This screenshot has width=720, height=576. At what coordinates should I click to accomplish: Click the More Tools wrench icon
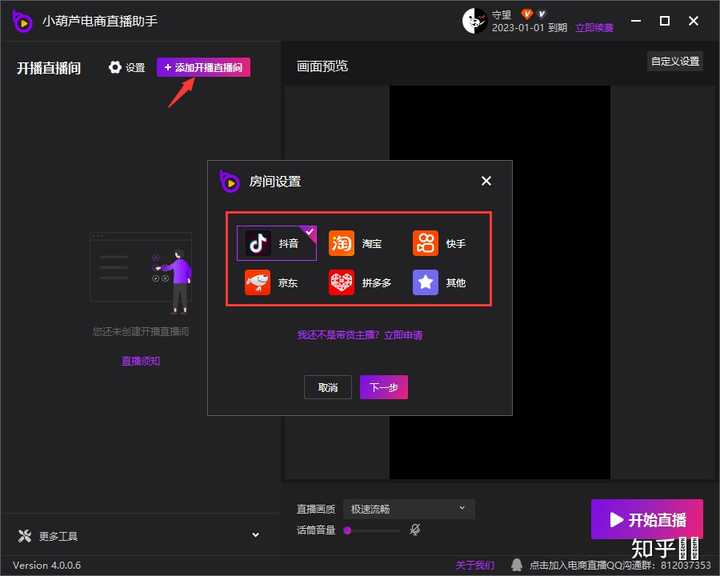[24, 536]
